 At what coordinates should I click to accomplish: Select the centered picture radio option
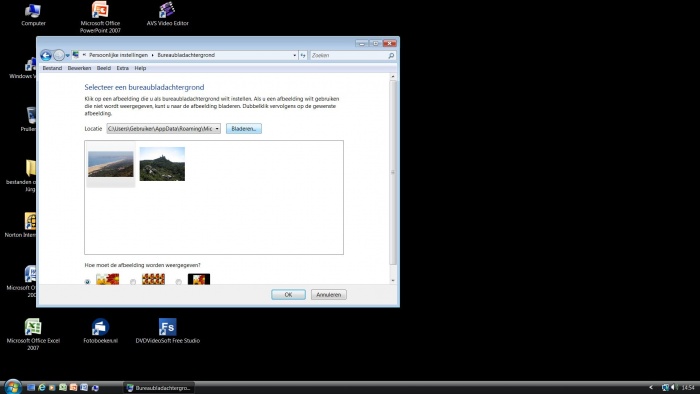pos(179,282)
